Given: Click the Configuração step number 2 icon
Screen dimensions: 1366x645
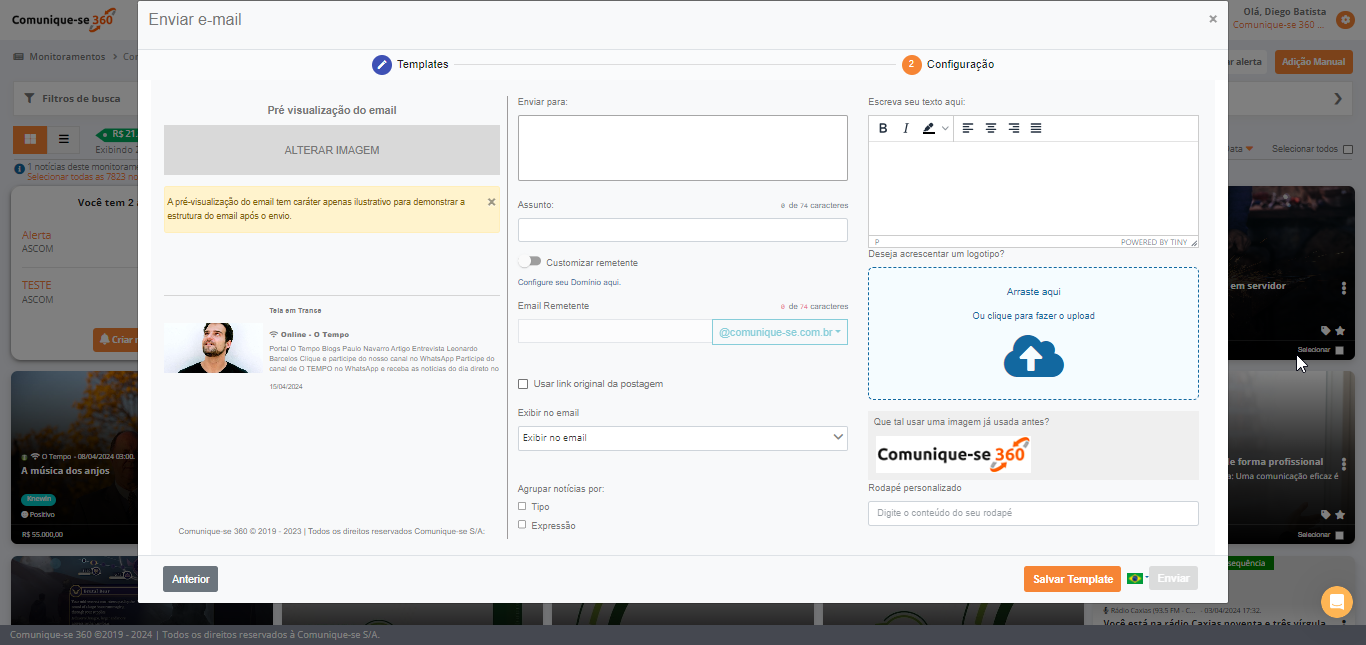Looking at the screenshot, I should click(911, 64).
